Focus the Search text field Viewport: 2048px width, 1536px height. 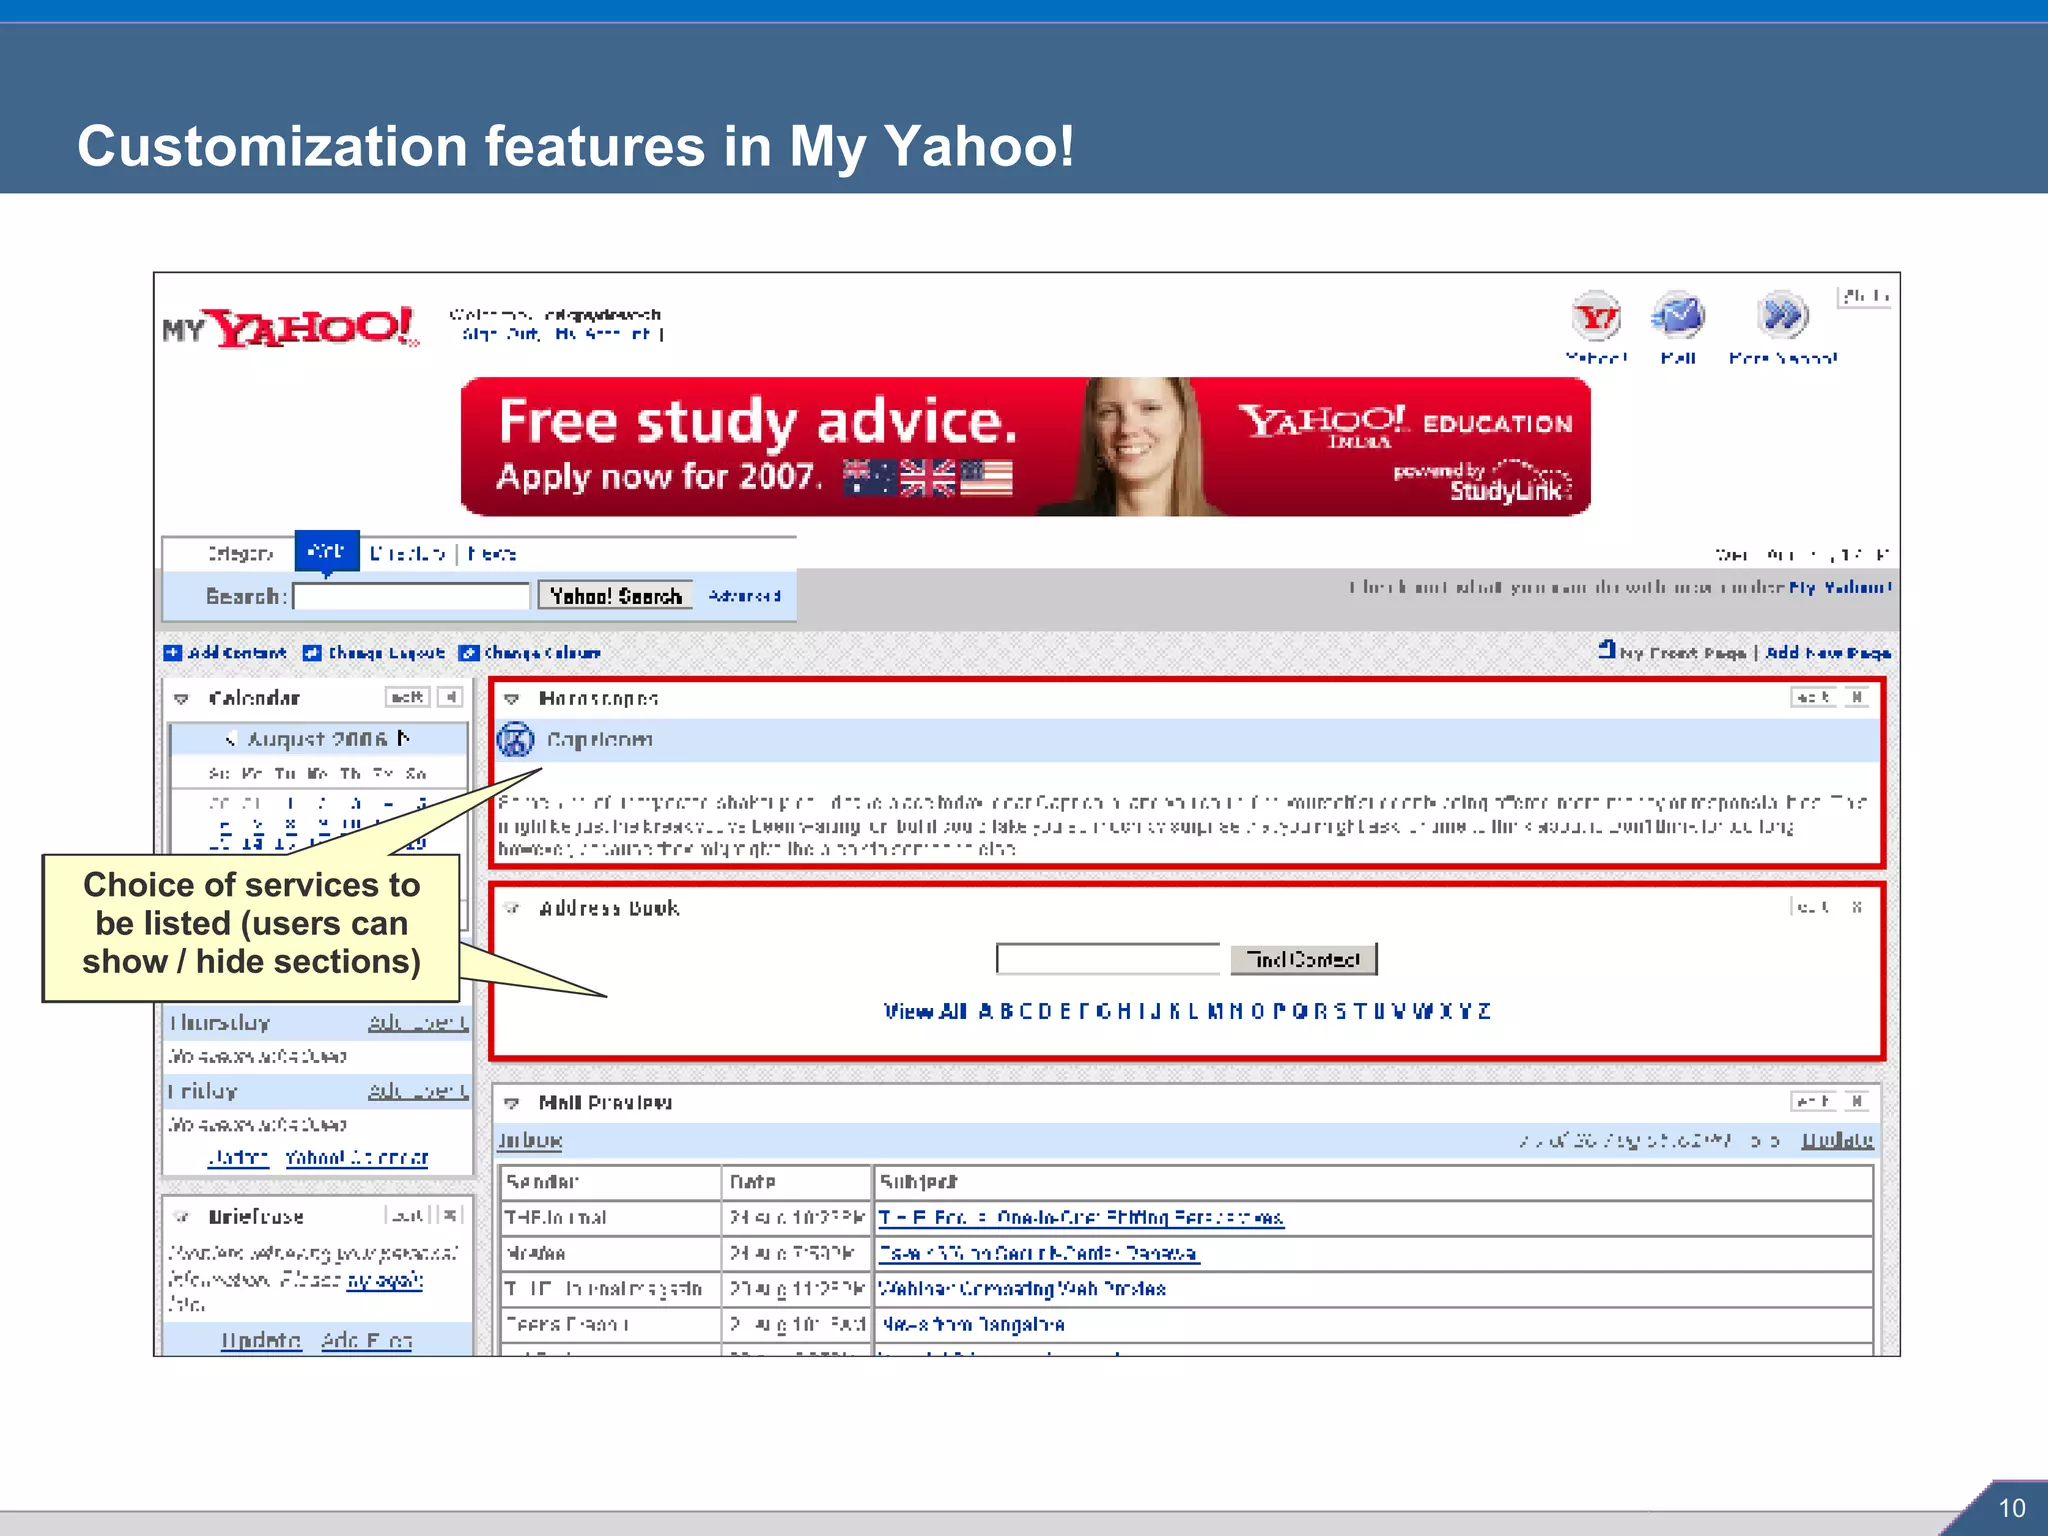pos(411,597)
